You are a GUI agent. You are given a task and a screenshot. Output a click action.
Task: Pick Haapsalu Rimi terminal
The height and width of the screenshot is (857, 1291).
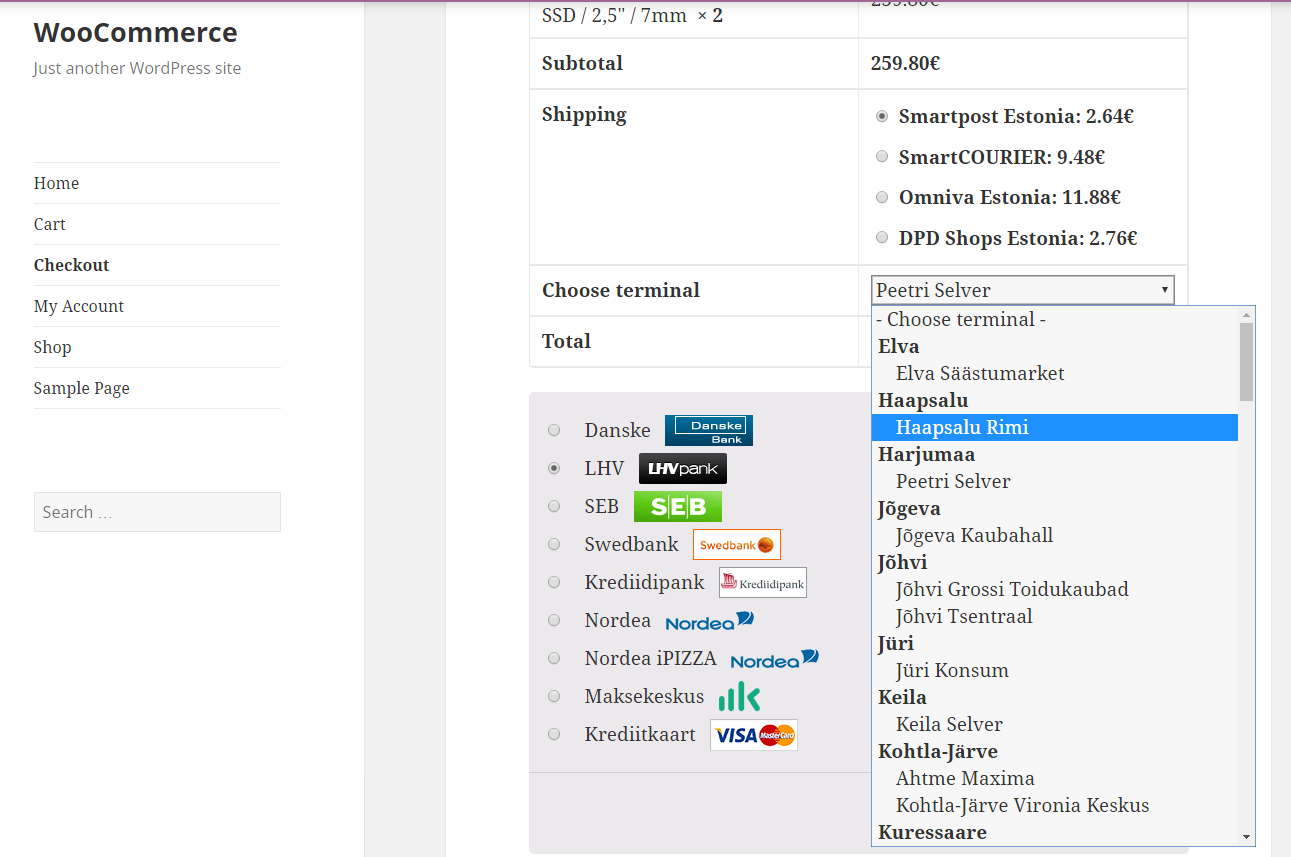(x=1055, y=427)
